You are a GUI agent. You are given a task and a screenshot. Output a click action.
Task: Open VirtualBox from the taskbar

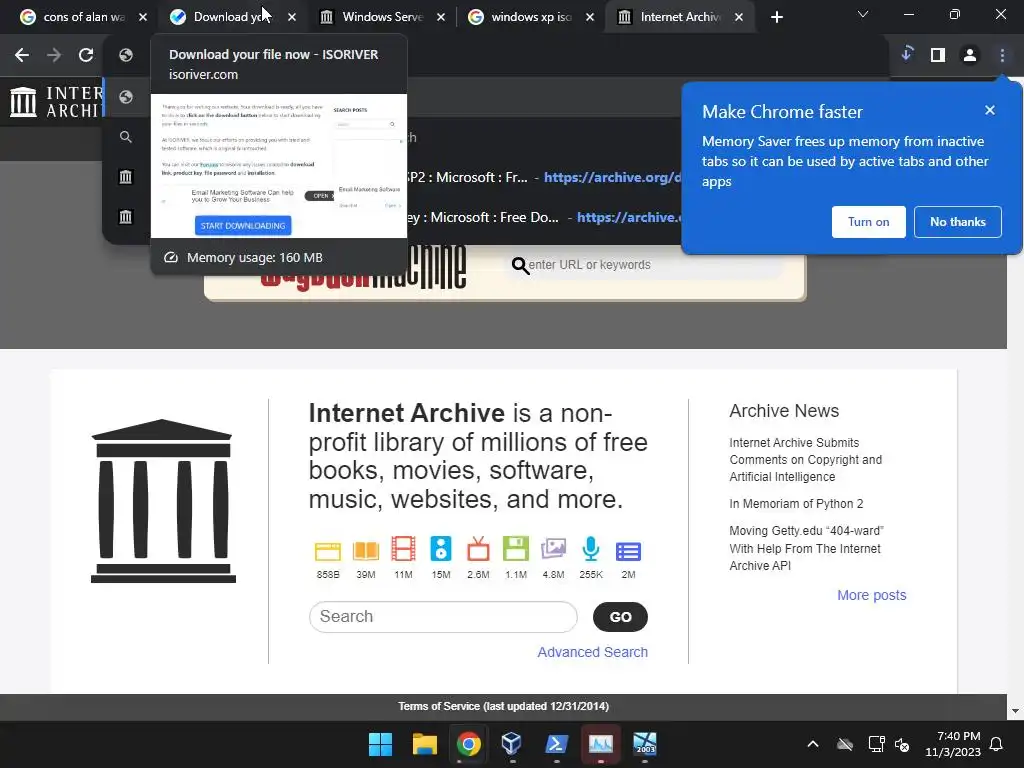coord(511,744)
